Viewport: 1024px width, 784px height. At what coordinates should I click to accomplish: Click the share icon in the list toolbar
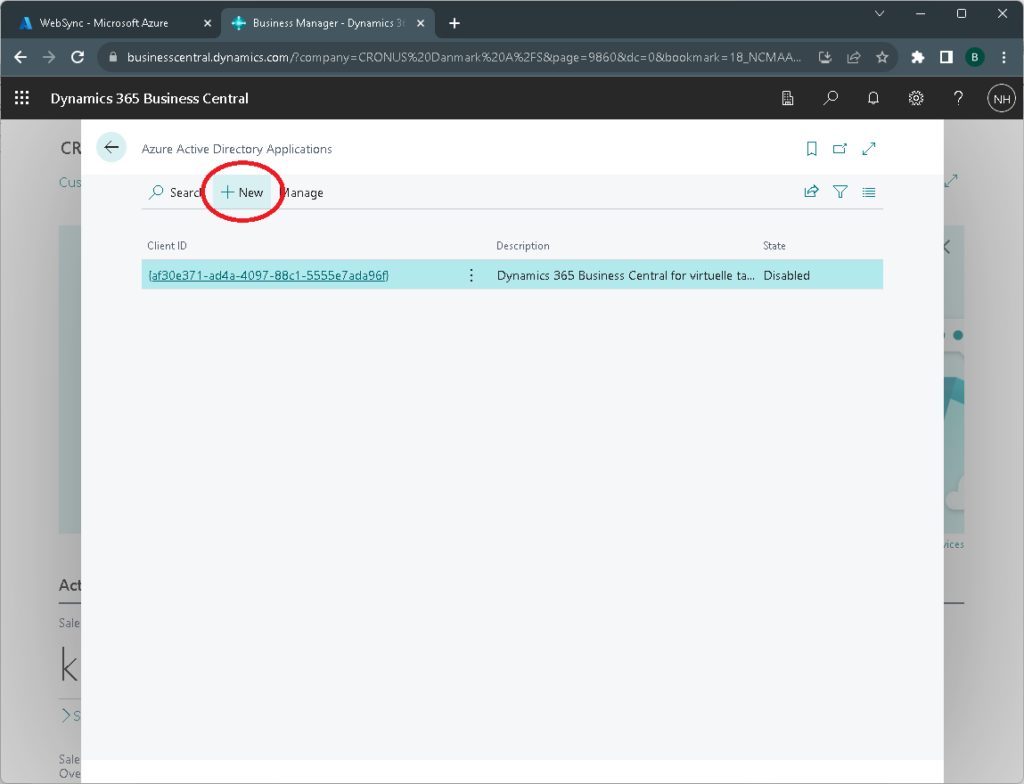[811, 192]
